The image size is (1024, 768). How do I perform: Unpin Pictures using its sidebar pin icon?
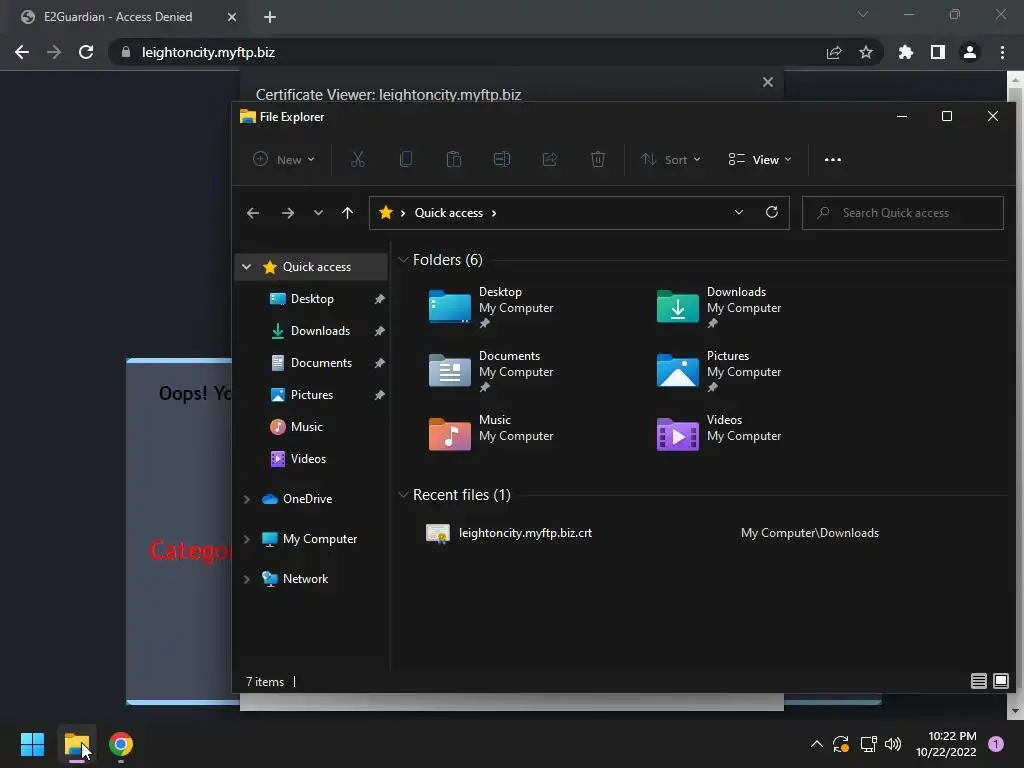click(379, 395)
